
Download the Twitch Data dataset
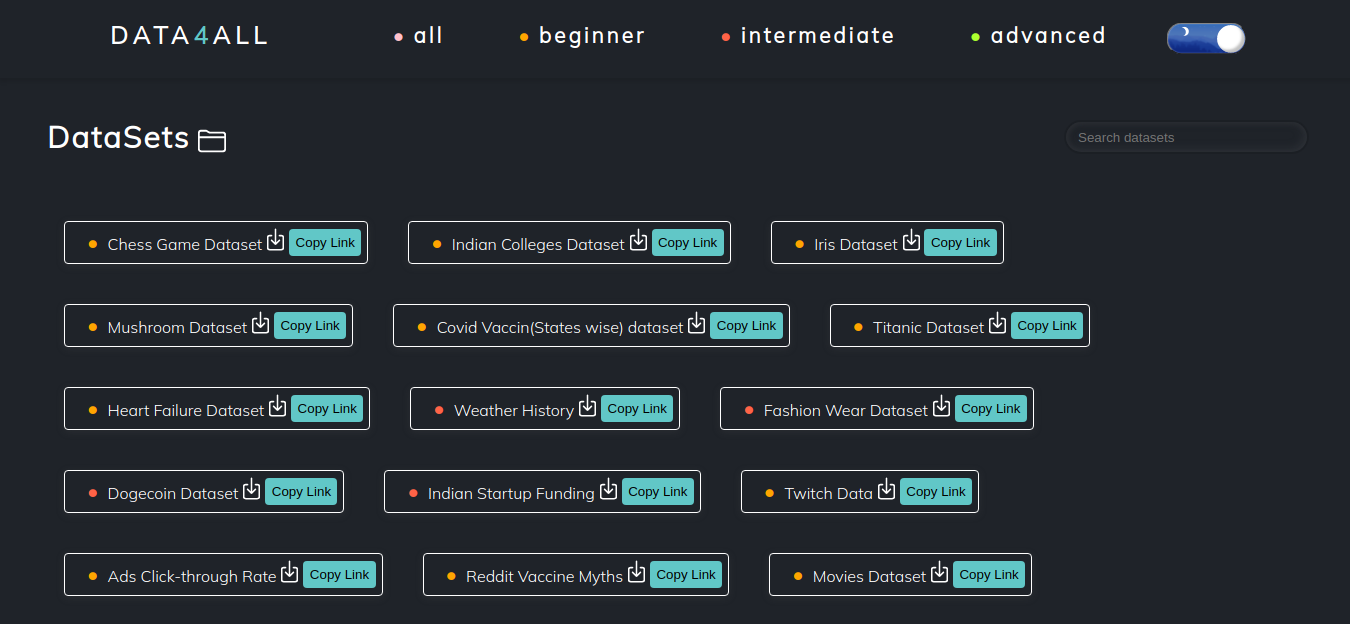(886, 490)
